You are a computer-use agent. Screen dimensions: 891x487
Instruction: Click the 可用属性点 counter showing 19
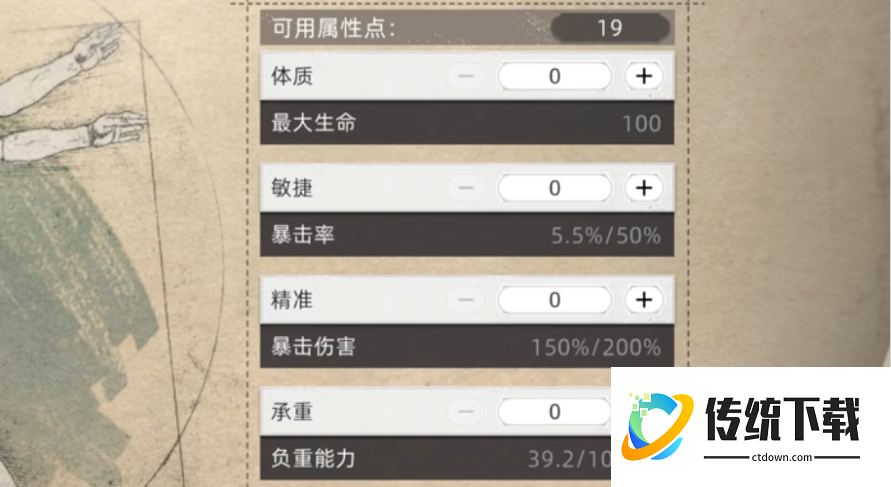pos(609,27)
